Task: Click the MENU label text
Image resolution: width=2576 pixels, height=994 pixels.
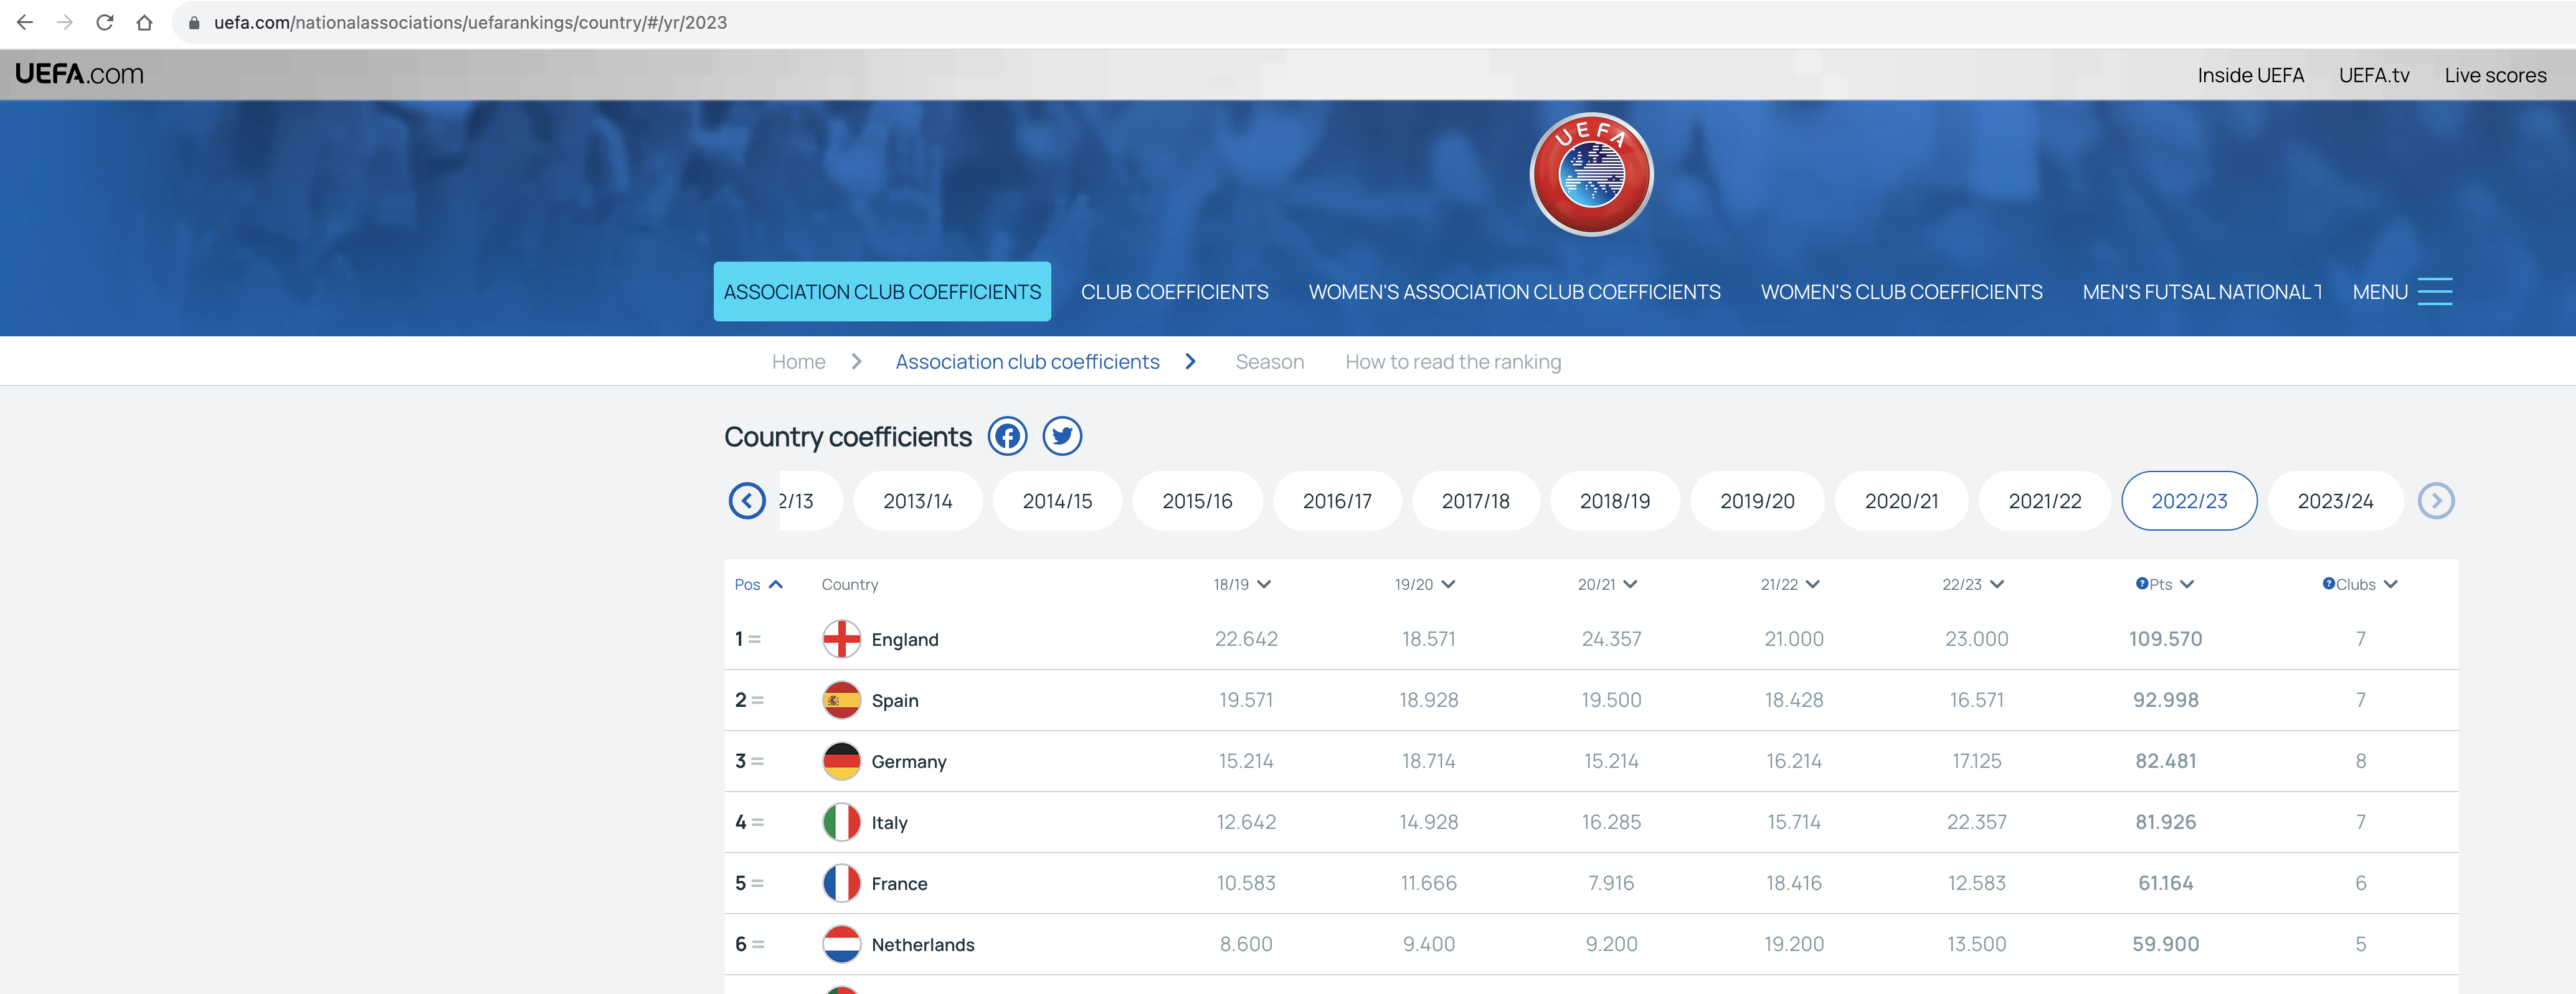Action: 2379,292
